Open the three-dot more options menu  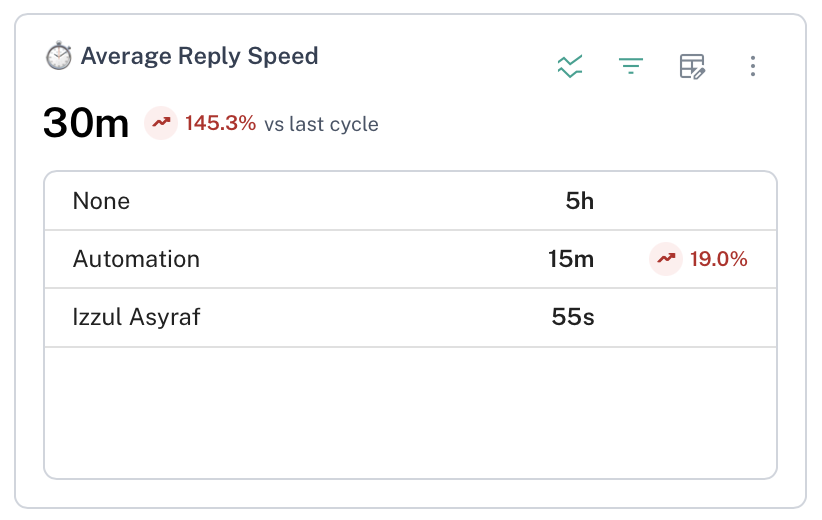(x=753, y=67)
